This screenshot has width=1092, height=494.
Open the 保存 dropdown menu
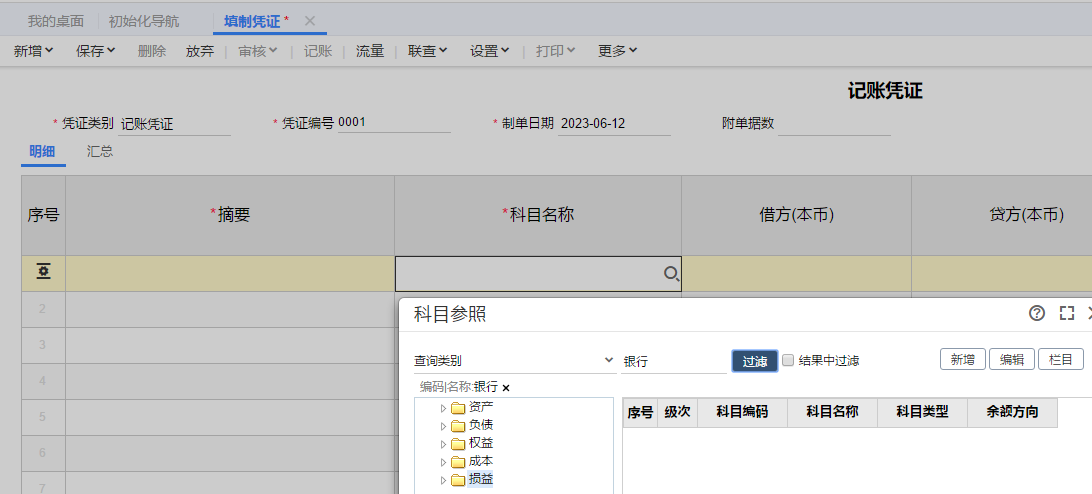[x=96, y=51]
